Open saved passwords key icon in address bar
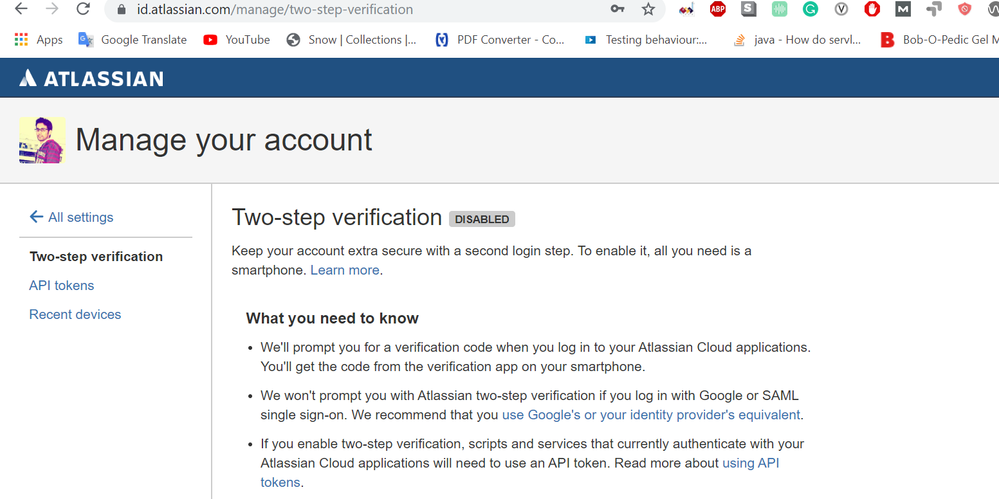The height and width of the screenshot is (499, 999). click(617, 9)
